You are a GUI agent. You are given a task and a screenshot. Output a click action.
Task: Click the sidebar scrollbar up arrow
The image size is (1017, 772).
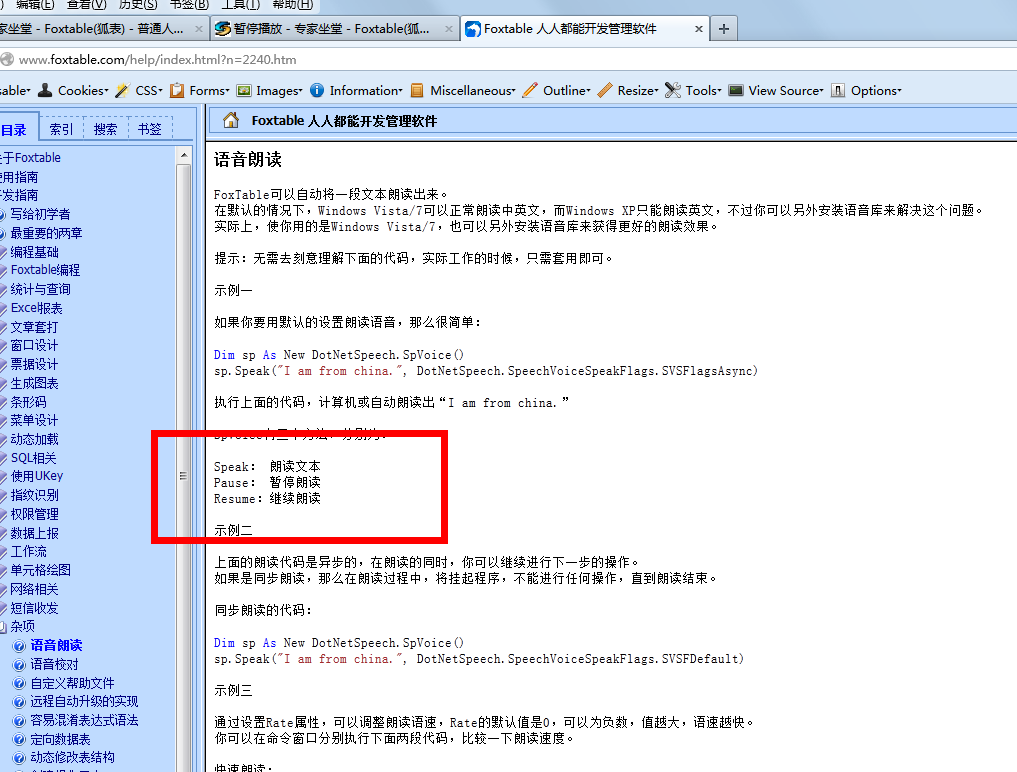pos(184,155)
